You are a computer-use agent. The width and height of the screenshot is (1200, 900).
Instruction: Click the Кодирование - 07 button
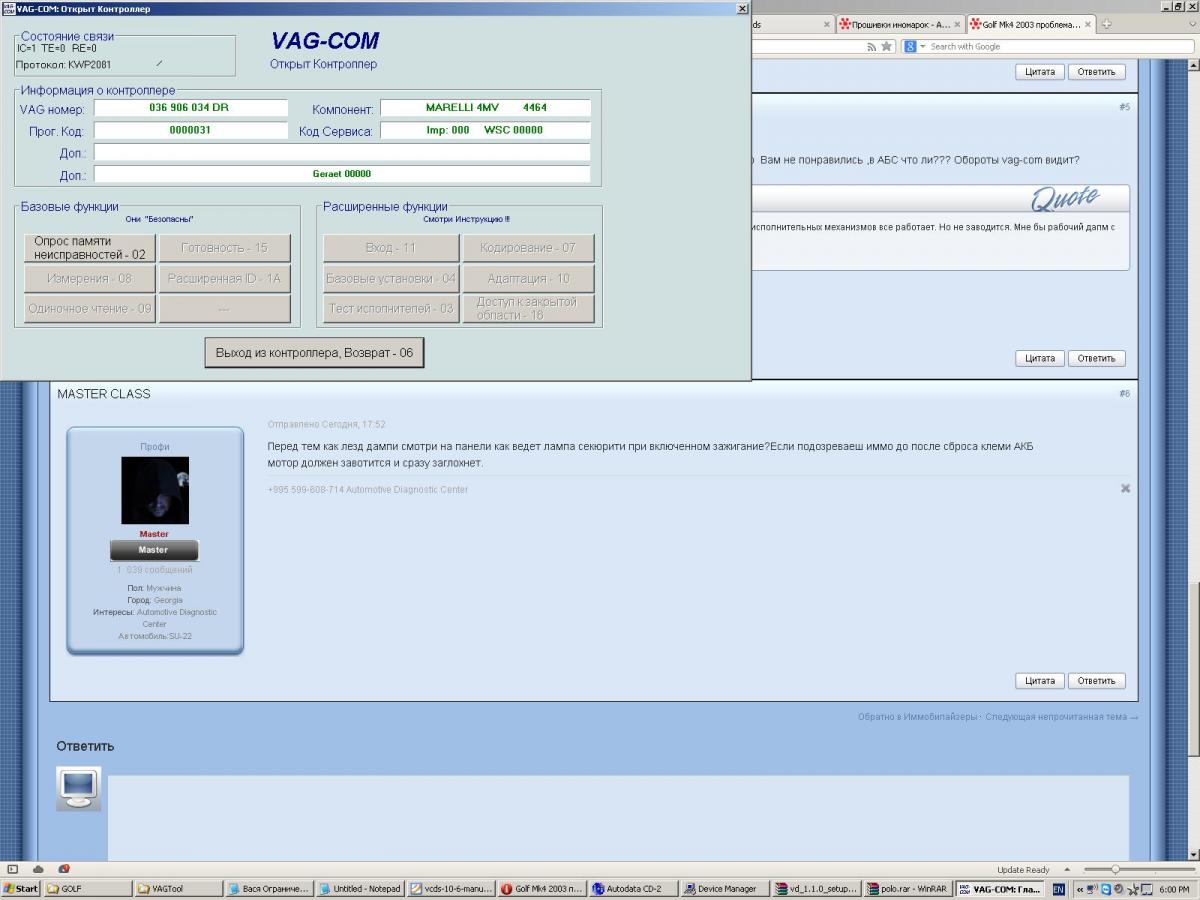pos(528,248)
